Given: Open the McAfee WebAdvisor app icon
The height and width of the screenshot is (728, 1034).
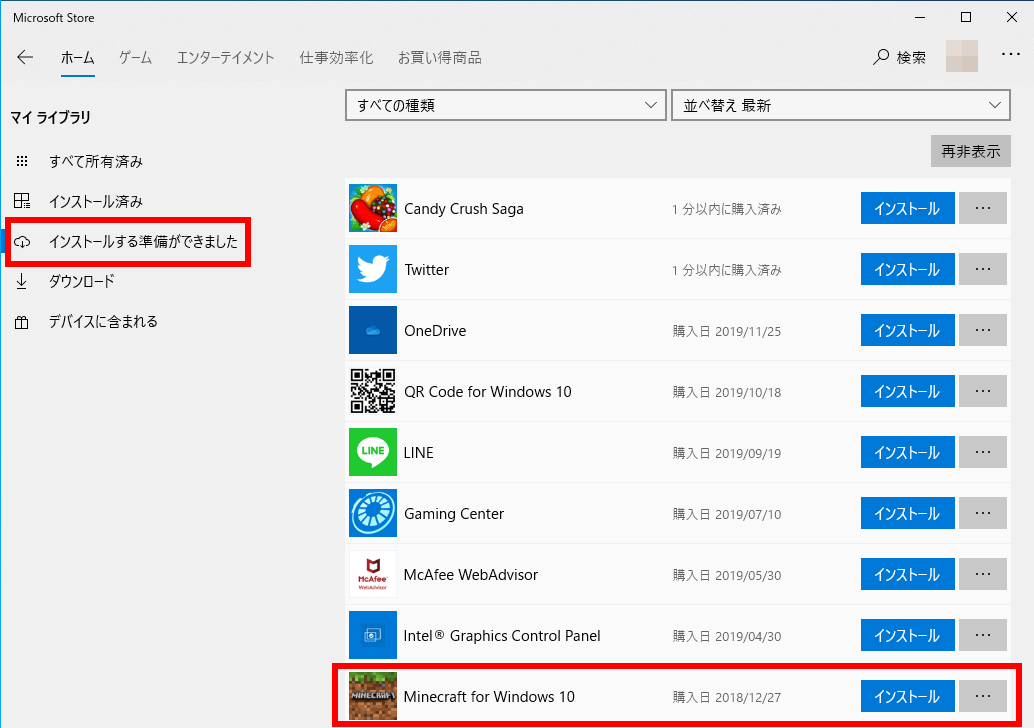Looking at the screenshot, I should pos(373,574).
